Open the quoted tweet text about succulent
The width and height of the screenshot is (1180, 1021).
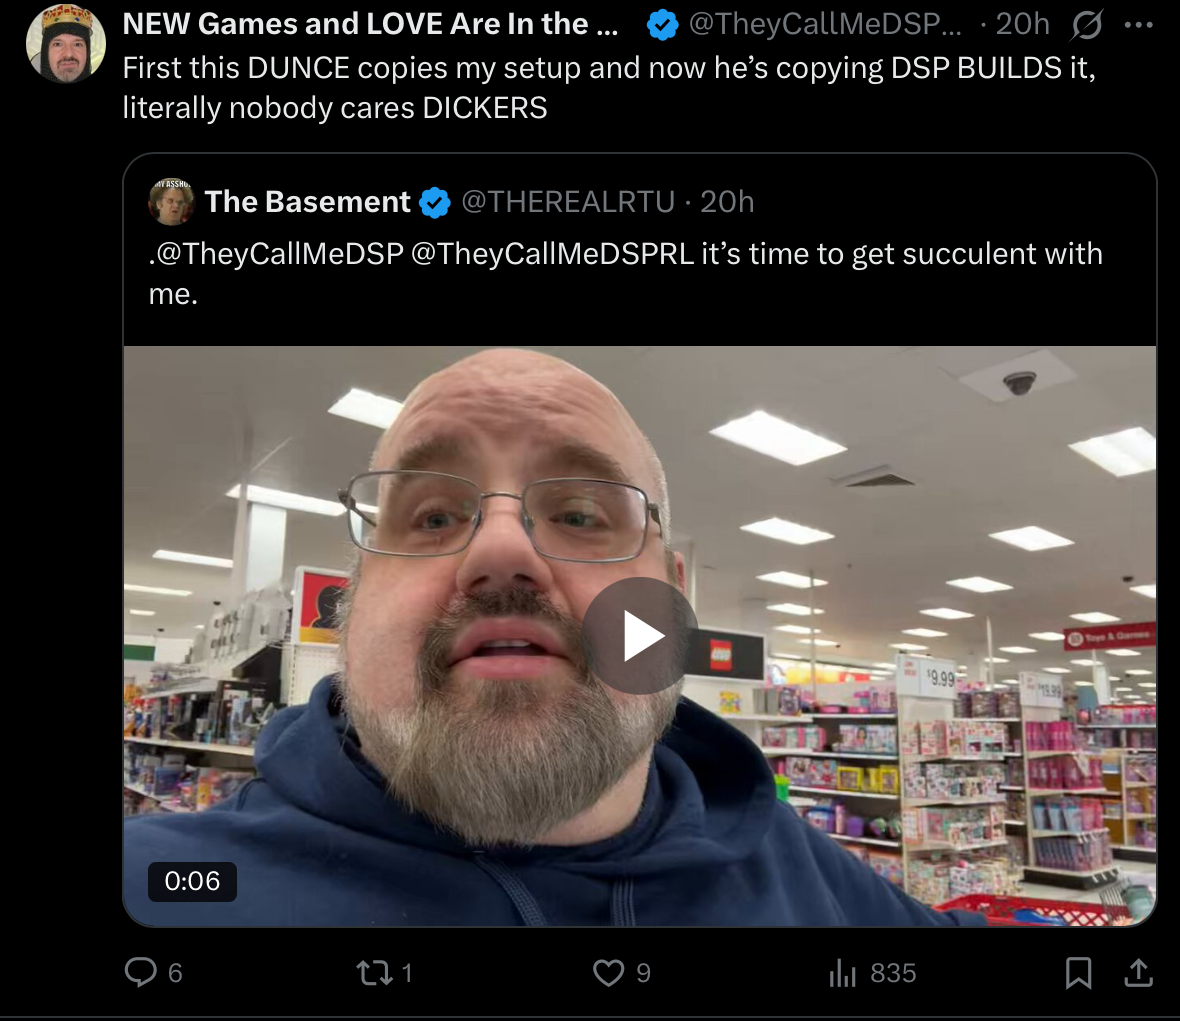[625, 274]
